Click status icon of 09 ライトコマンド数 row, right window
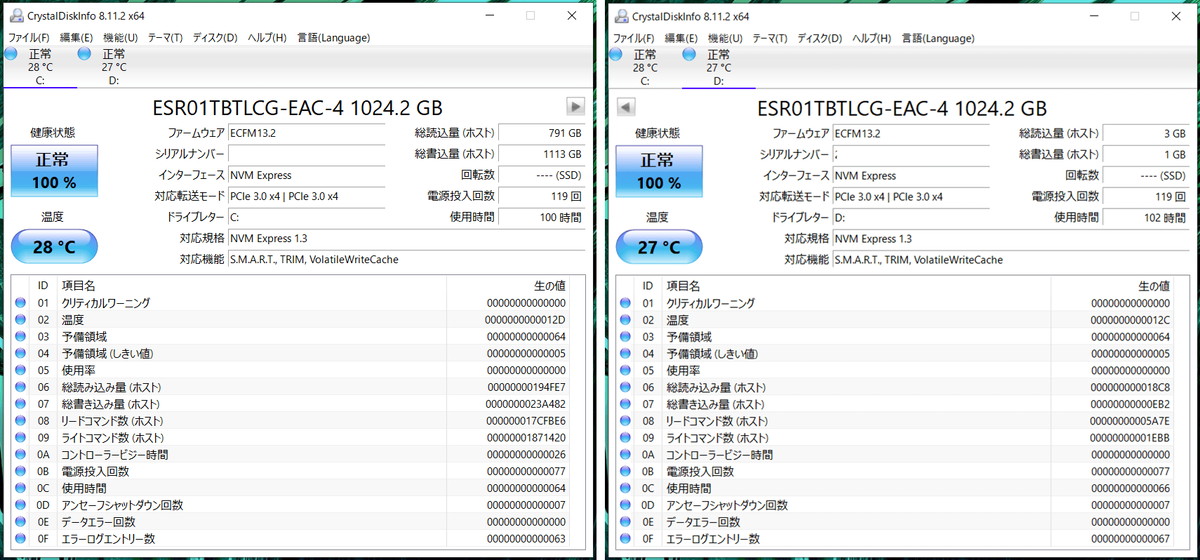This screenshot has height=560, width=1200. click(x=625, y=438)
